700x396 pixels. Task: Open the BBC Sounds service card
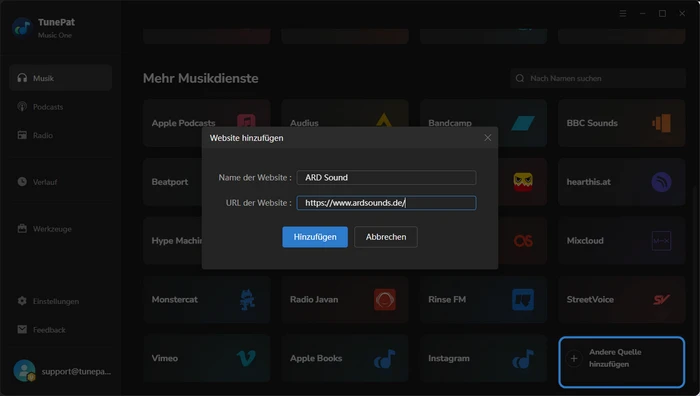pyautogui.click(x=621, y=123)
